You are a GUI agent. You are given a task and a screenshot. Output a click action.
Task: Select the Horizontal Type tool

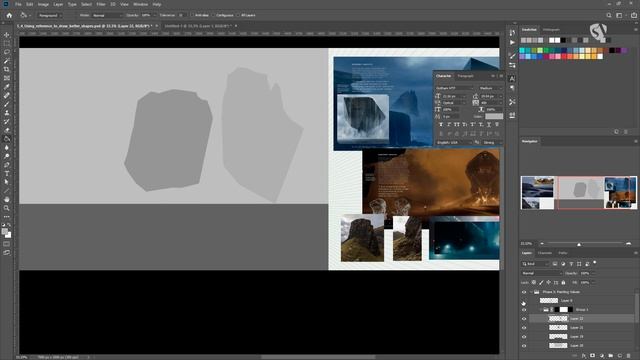click(7, 173)
